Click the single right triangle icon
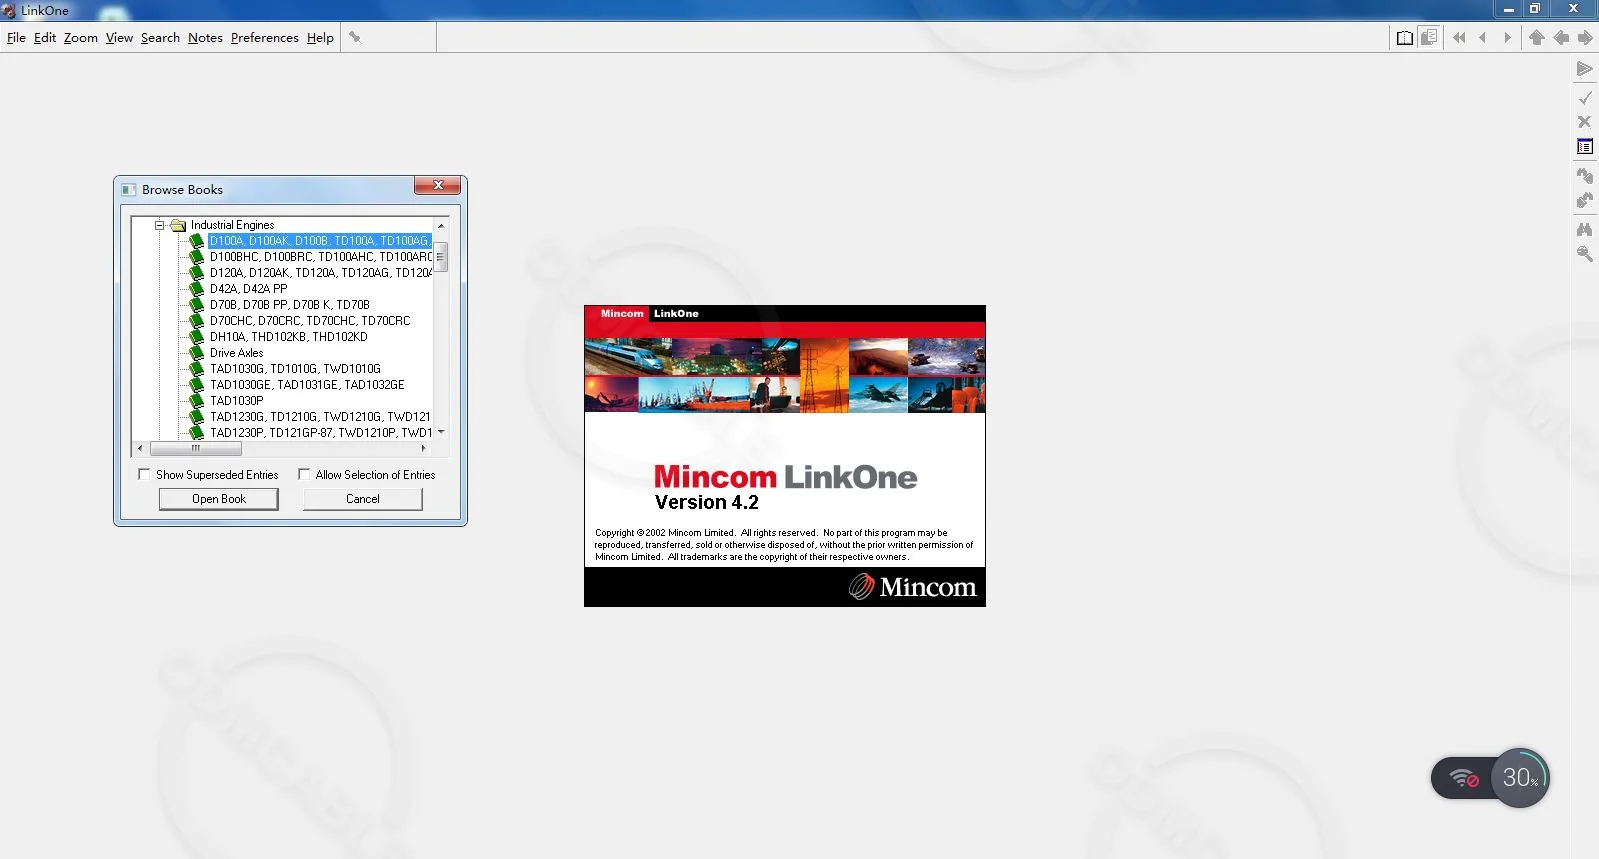 (1507, 38)
